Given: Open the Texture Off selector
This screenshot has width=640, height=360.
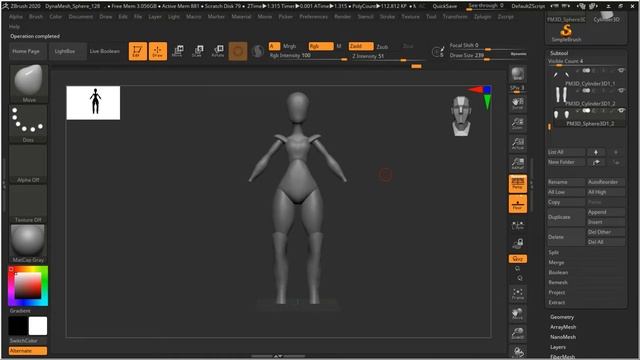Looking at the screenshot, I should coord(28,203).
